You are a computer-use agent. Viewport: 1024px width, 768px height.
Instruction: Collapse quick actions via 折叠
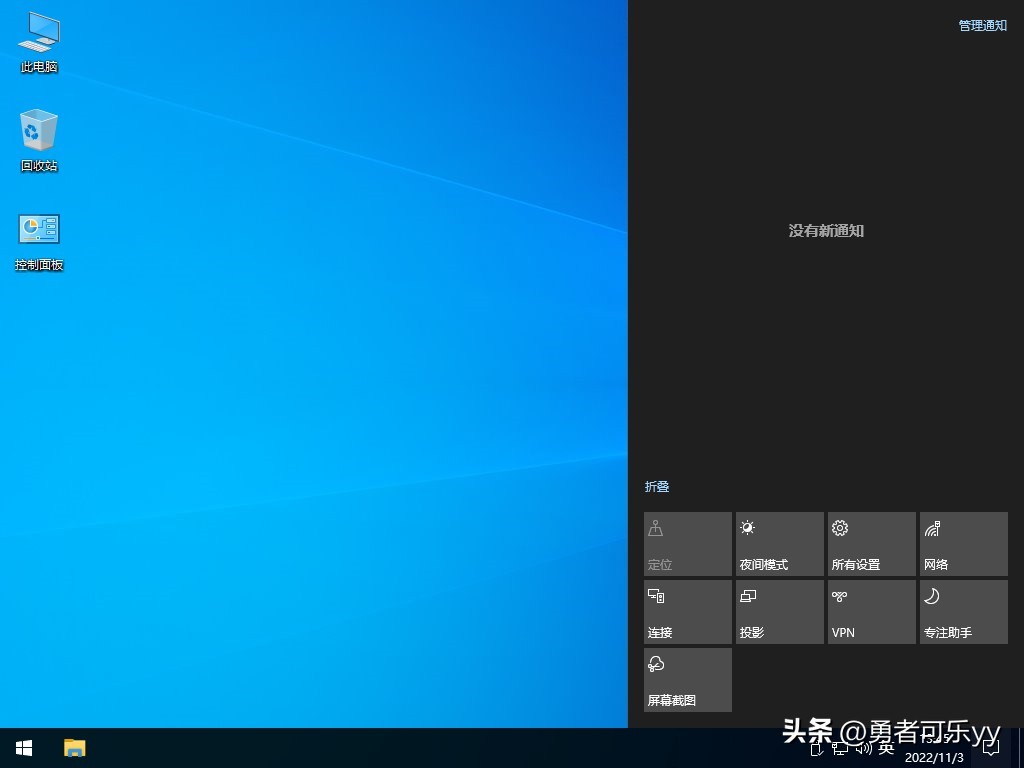coord(656,487)
